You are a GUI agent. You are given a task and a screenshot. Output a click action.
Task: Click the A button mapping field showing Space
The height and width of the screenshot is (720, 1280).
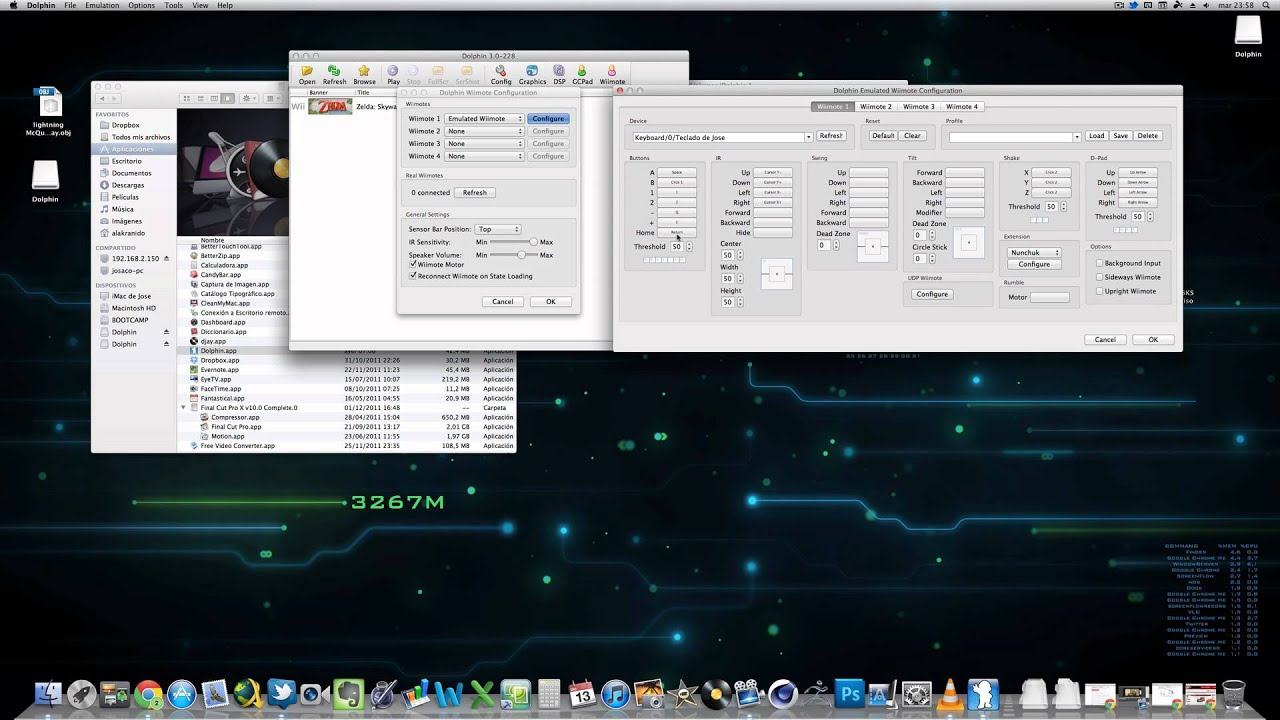pos(677,173)
